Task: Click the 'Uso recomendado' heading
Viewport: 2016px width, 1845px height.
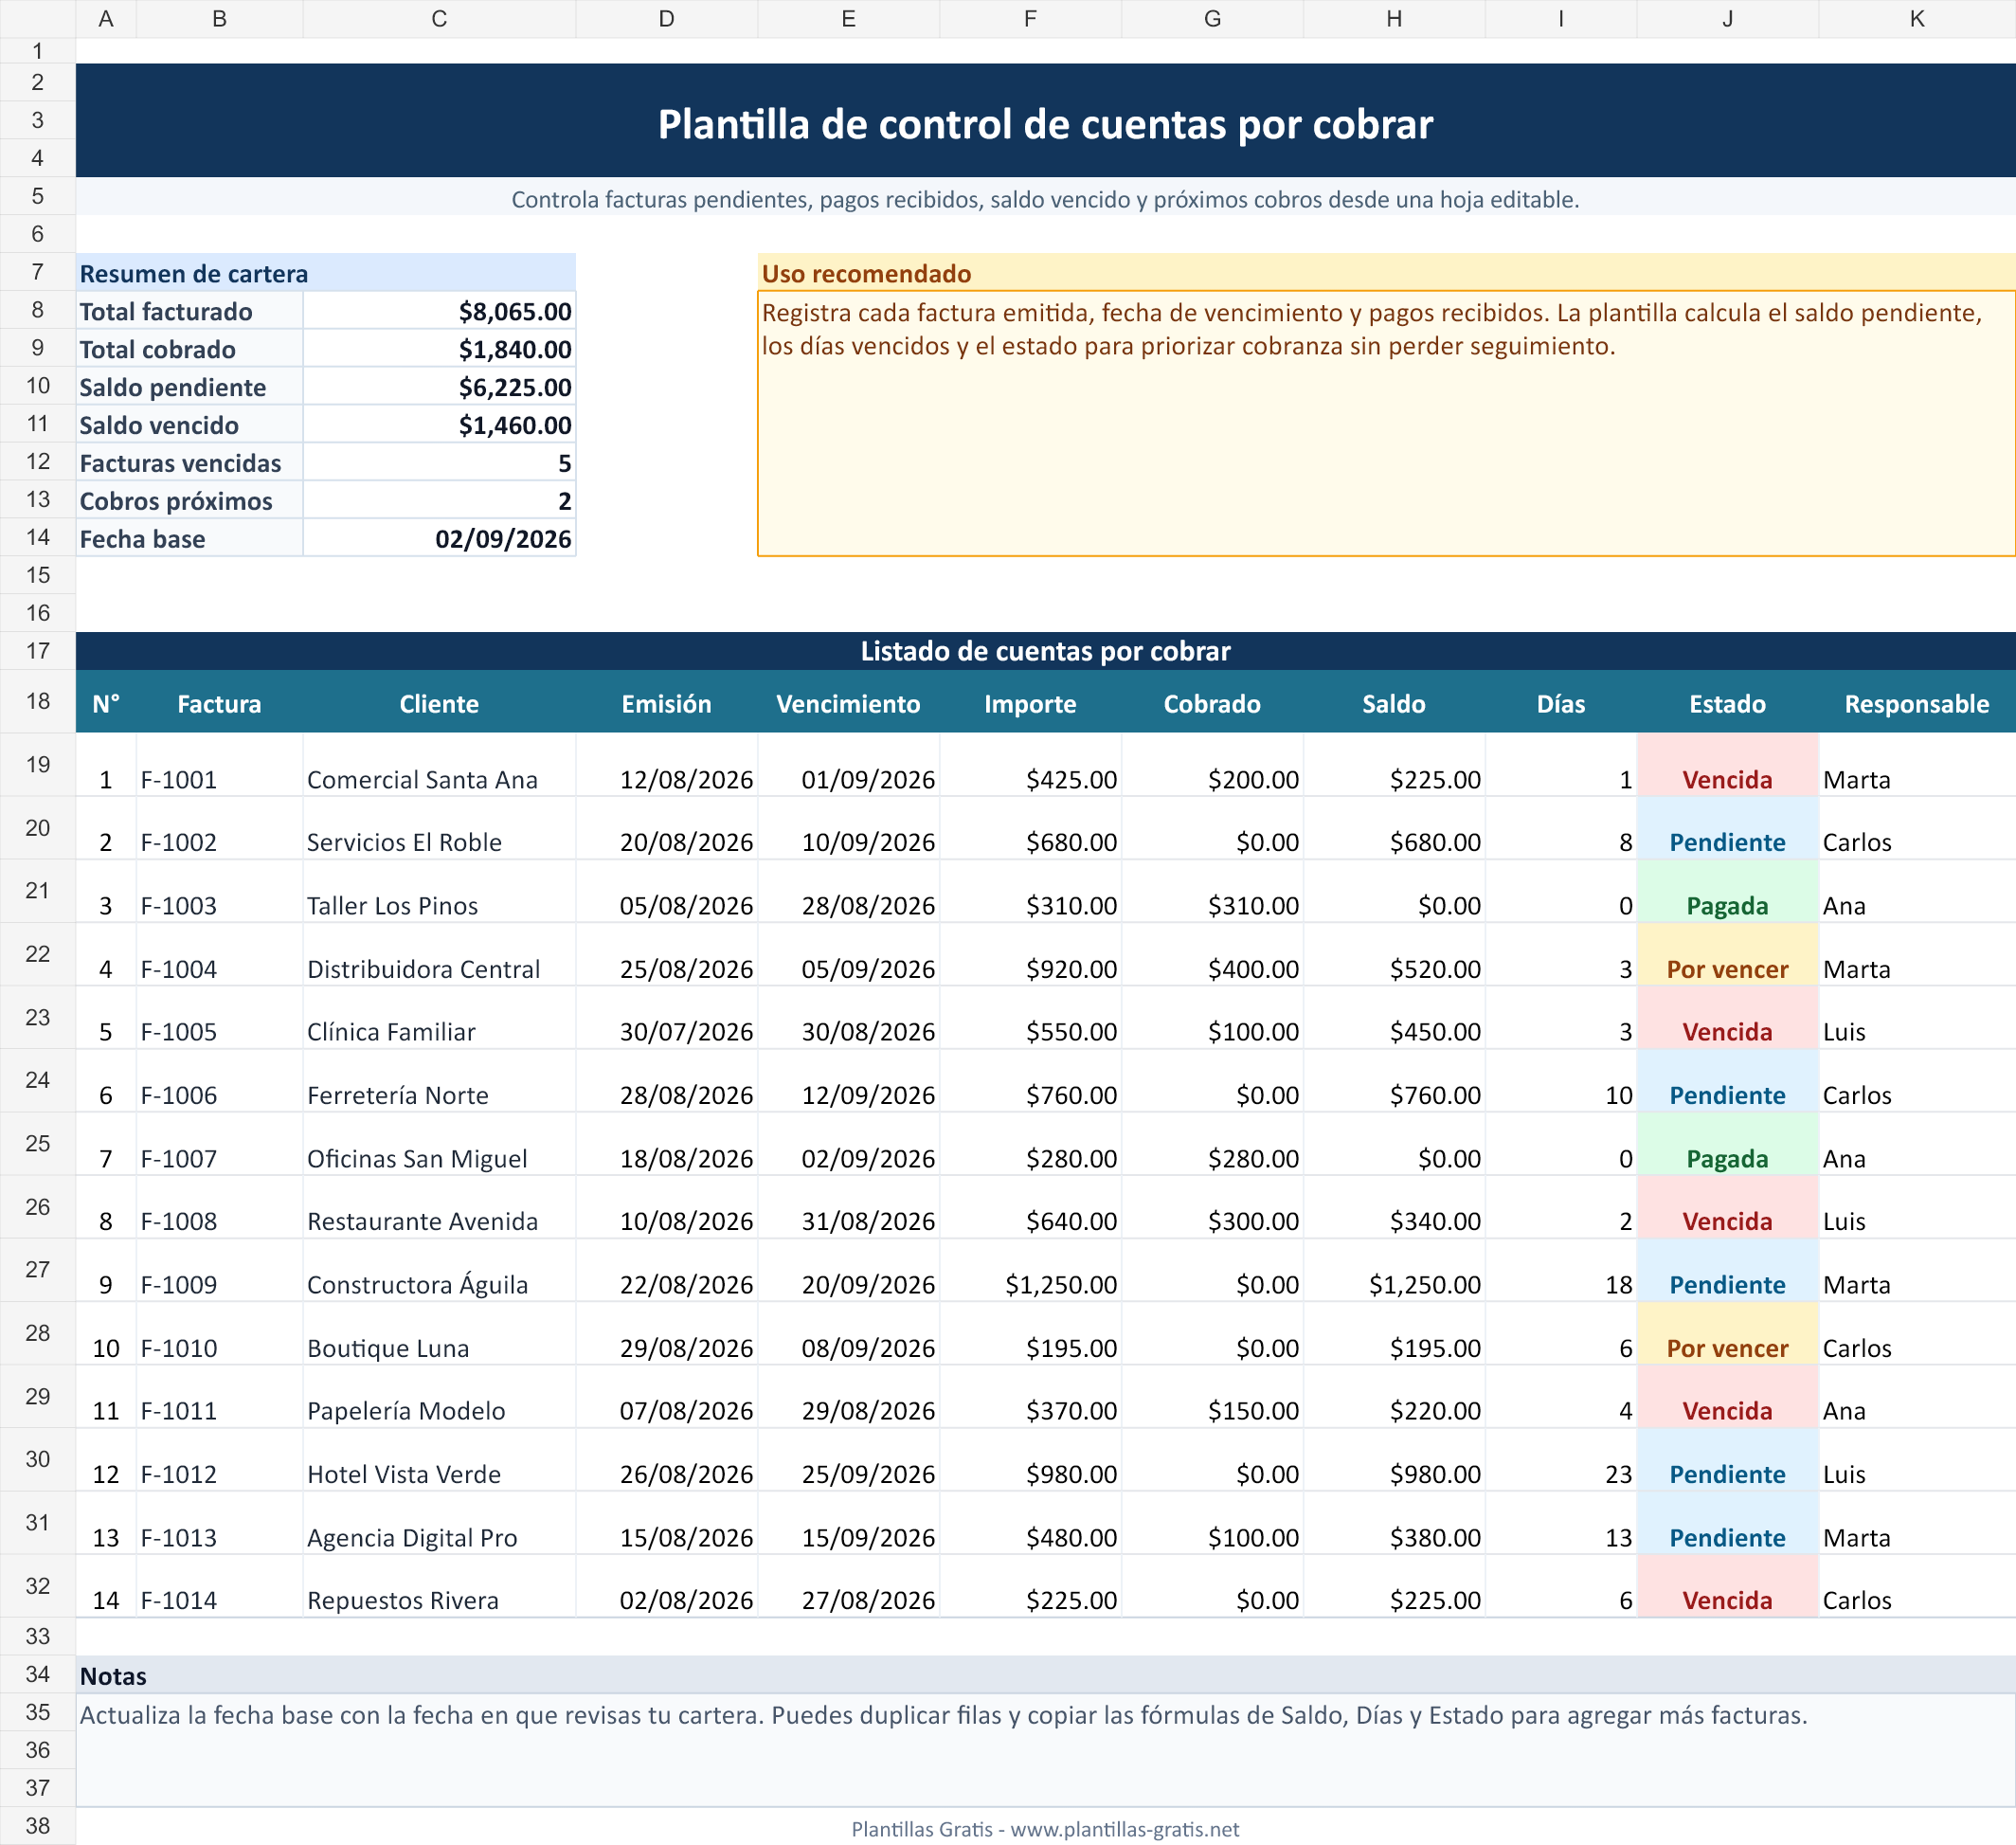Action: (867, 274)
